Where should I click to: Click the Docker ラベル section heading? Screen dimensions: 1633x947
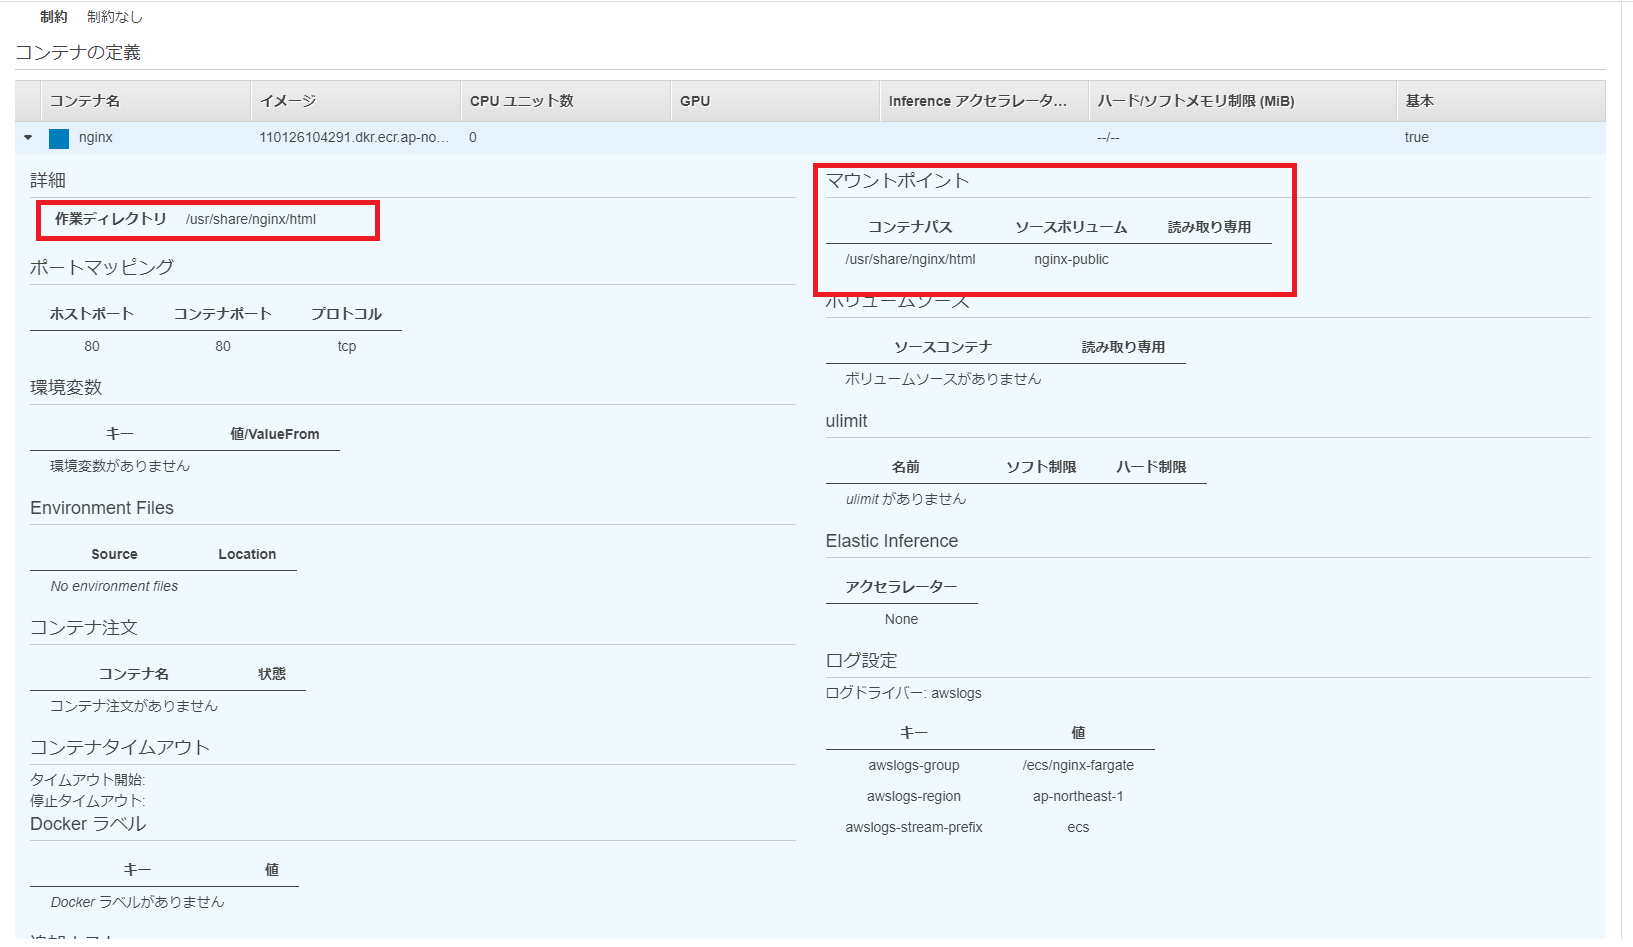[x=88, y=824]
